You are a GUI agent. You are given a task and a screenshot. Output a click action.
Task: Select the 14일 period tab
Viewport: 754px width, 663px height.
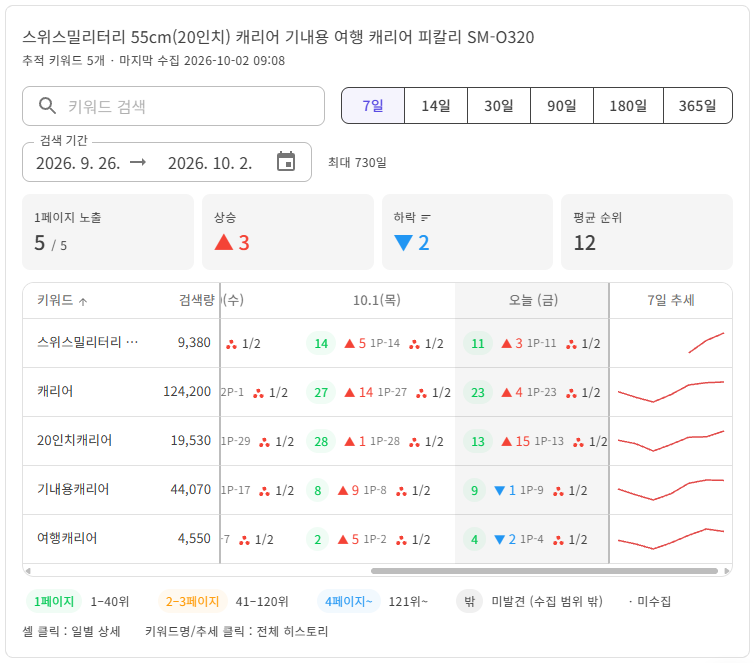(x=436, y=105)
